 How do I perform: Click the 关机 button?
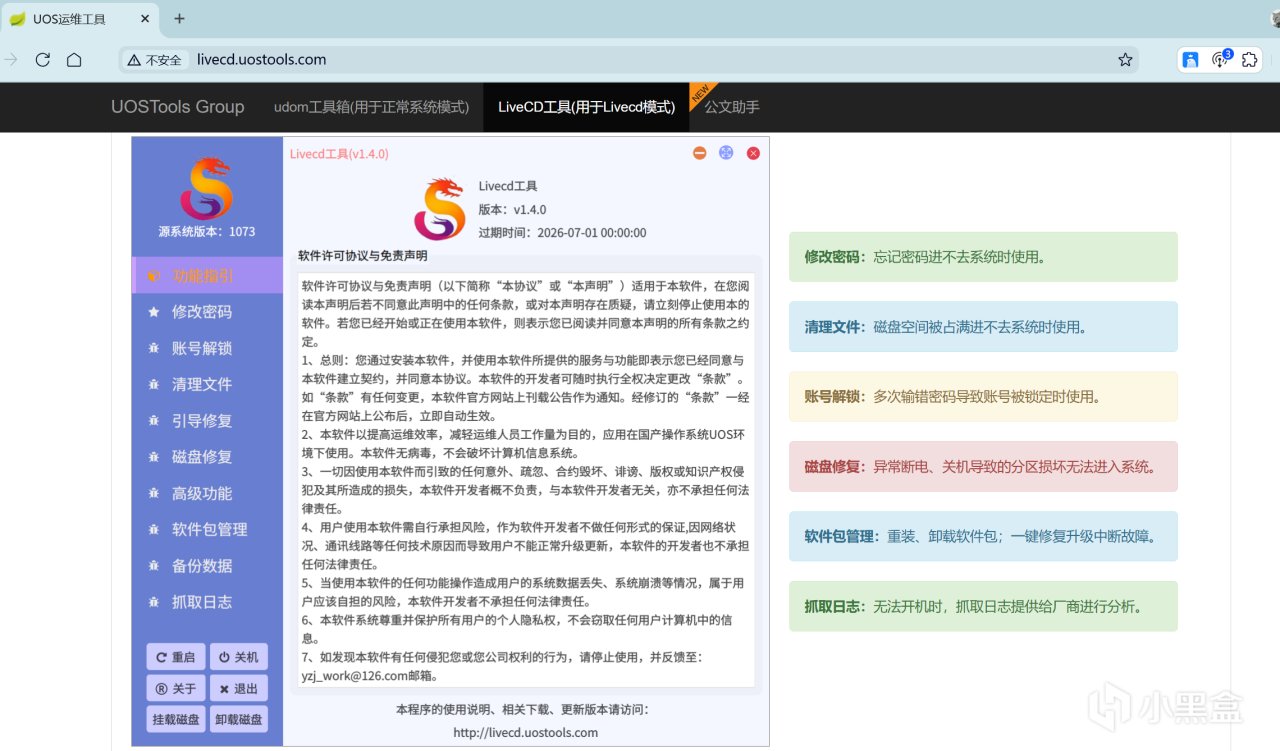[239, 657]
